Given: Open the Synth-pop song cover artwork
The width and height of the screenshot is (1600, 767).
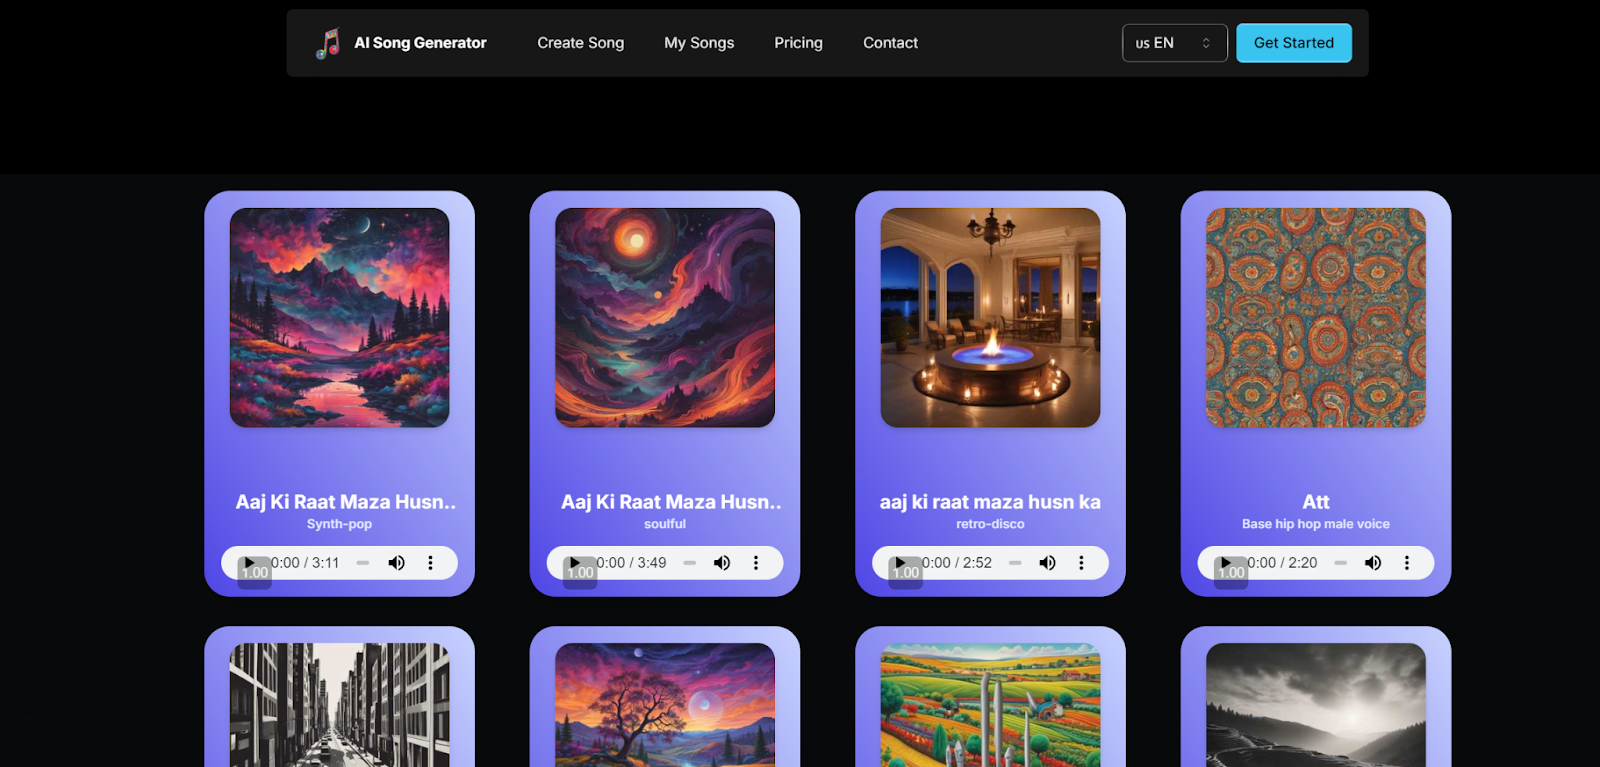Looking at the screenshot, I should tap(340, 318).
